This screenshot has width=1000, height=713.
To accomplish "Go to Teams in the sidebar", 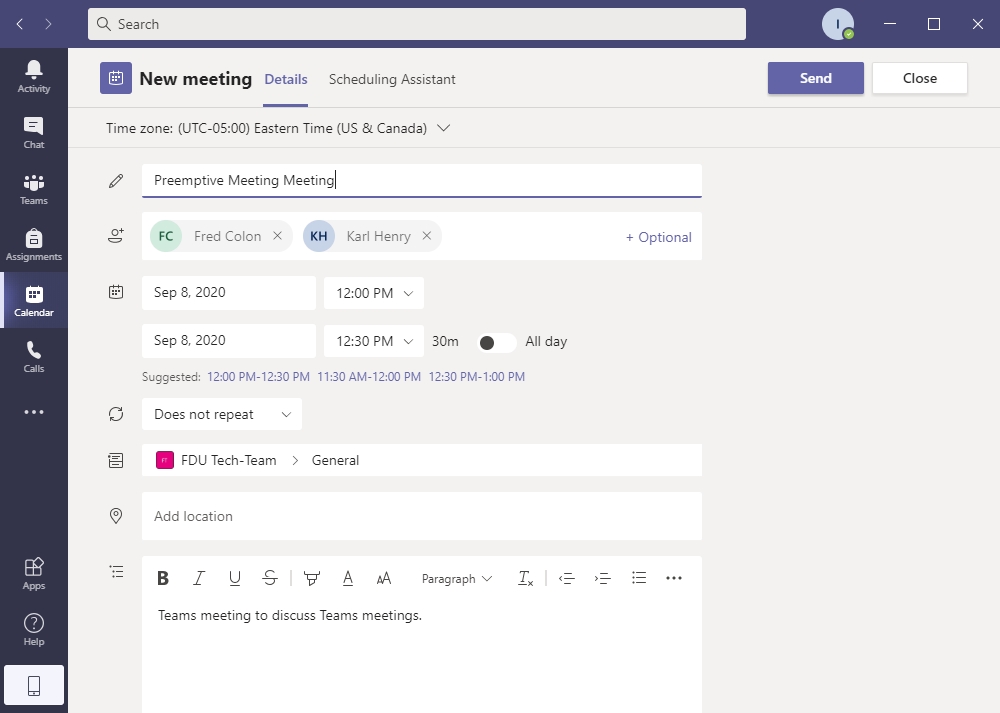I will point(34,188).
